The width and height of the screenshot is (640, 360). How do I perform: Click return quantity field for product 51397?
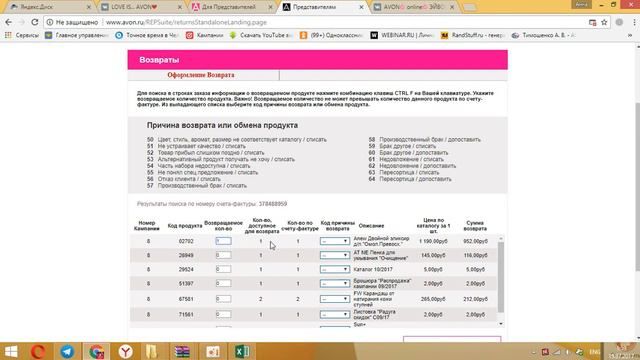click(x=223, y=283)
